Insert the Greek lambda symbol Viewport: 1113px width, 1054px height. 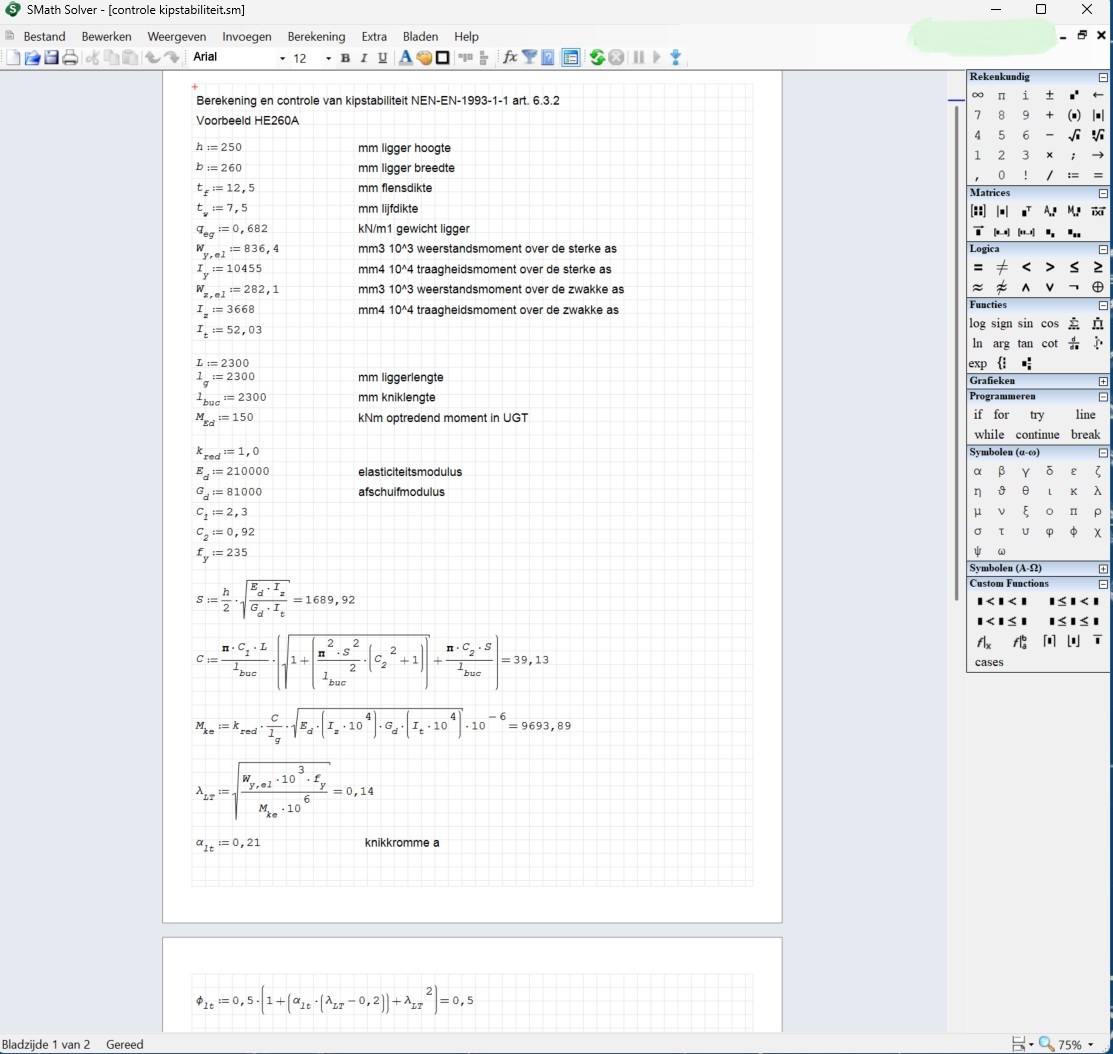click(x=1097, y=490)
